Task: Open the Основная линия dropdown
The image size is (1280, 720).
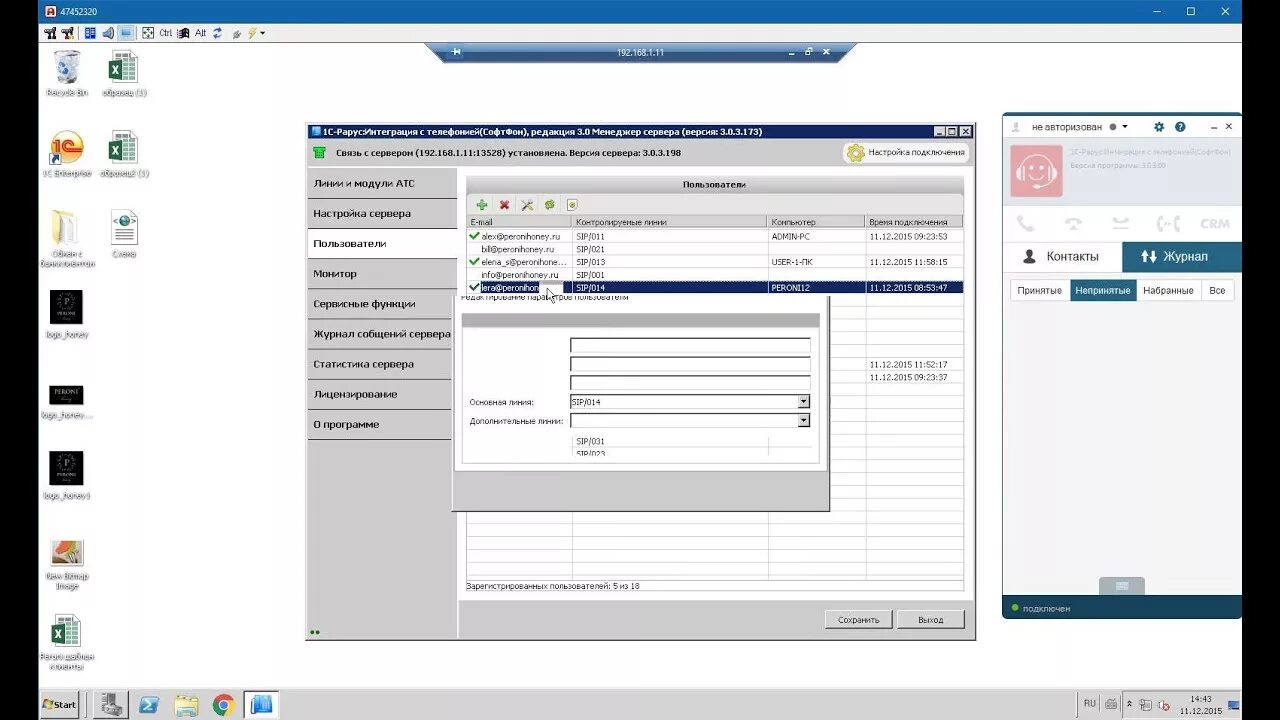Action: click(803, 402)
